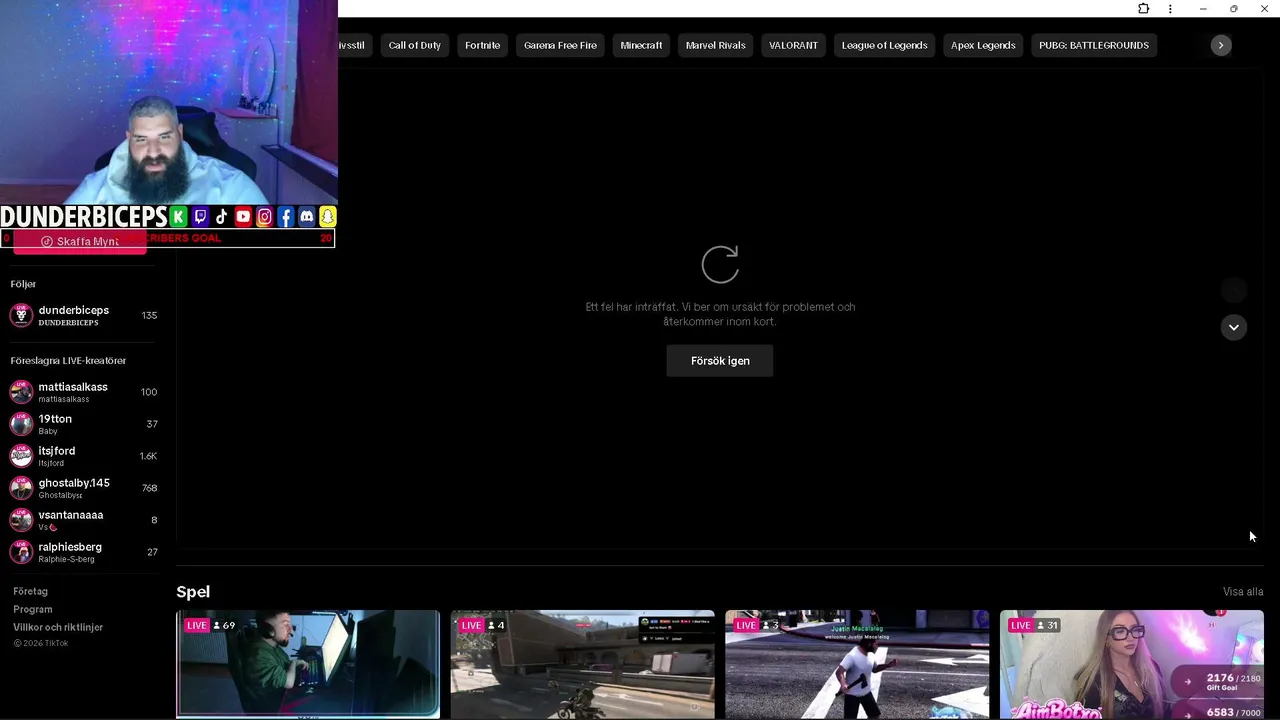Click the Facebook icon in the stream overlay
Image resolution: width=1280 pixels, height=720 pixels.
point(285,217)
